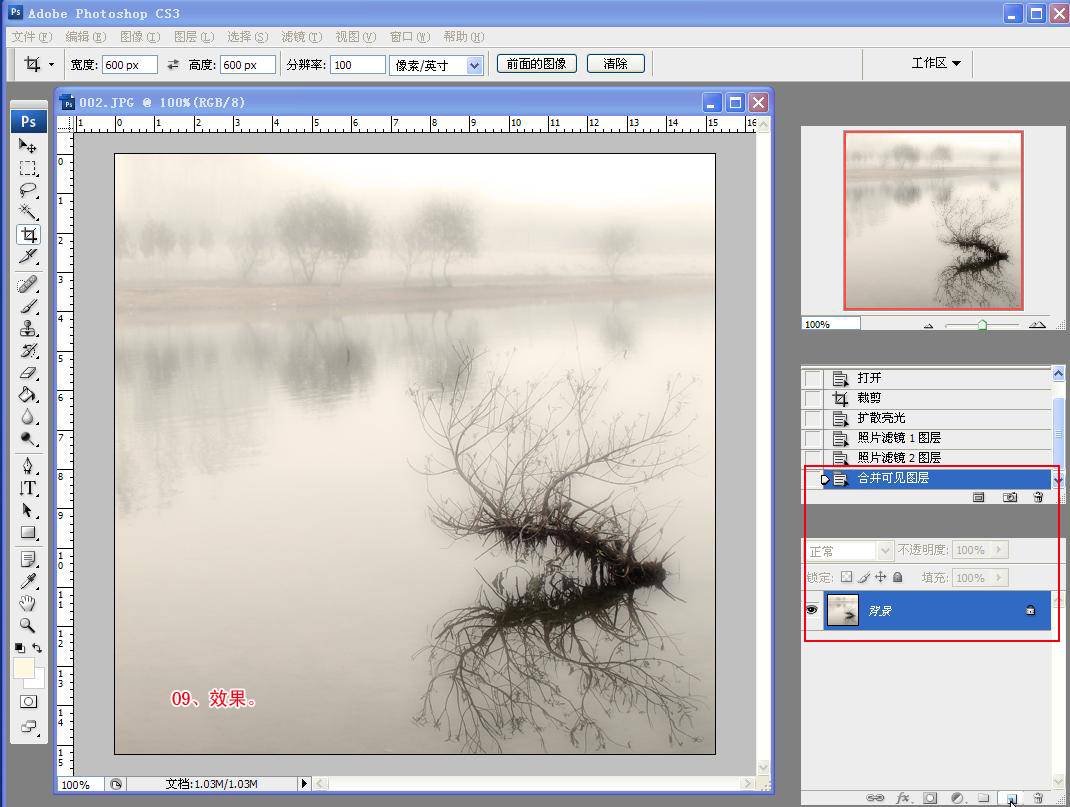Toggle lock position

coord(880,577)
